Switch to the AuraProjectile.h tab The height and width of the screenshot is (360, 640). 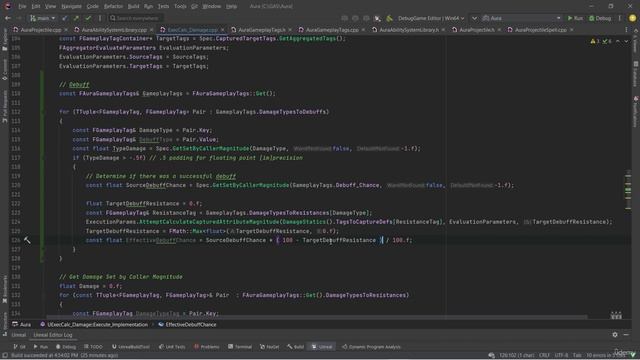[477, 30]
